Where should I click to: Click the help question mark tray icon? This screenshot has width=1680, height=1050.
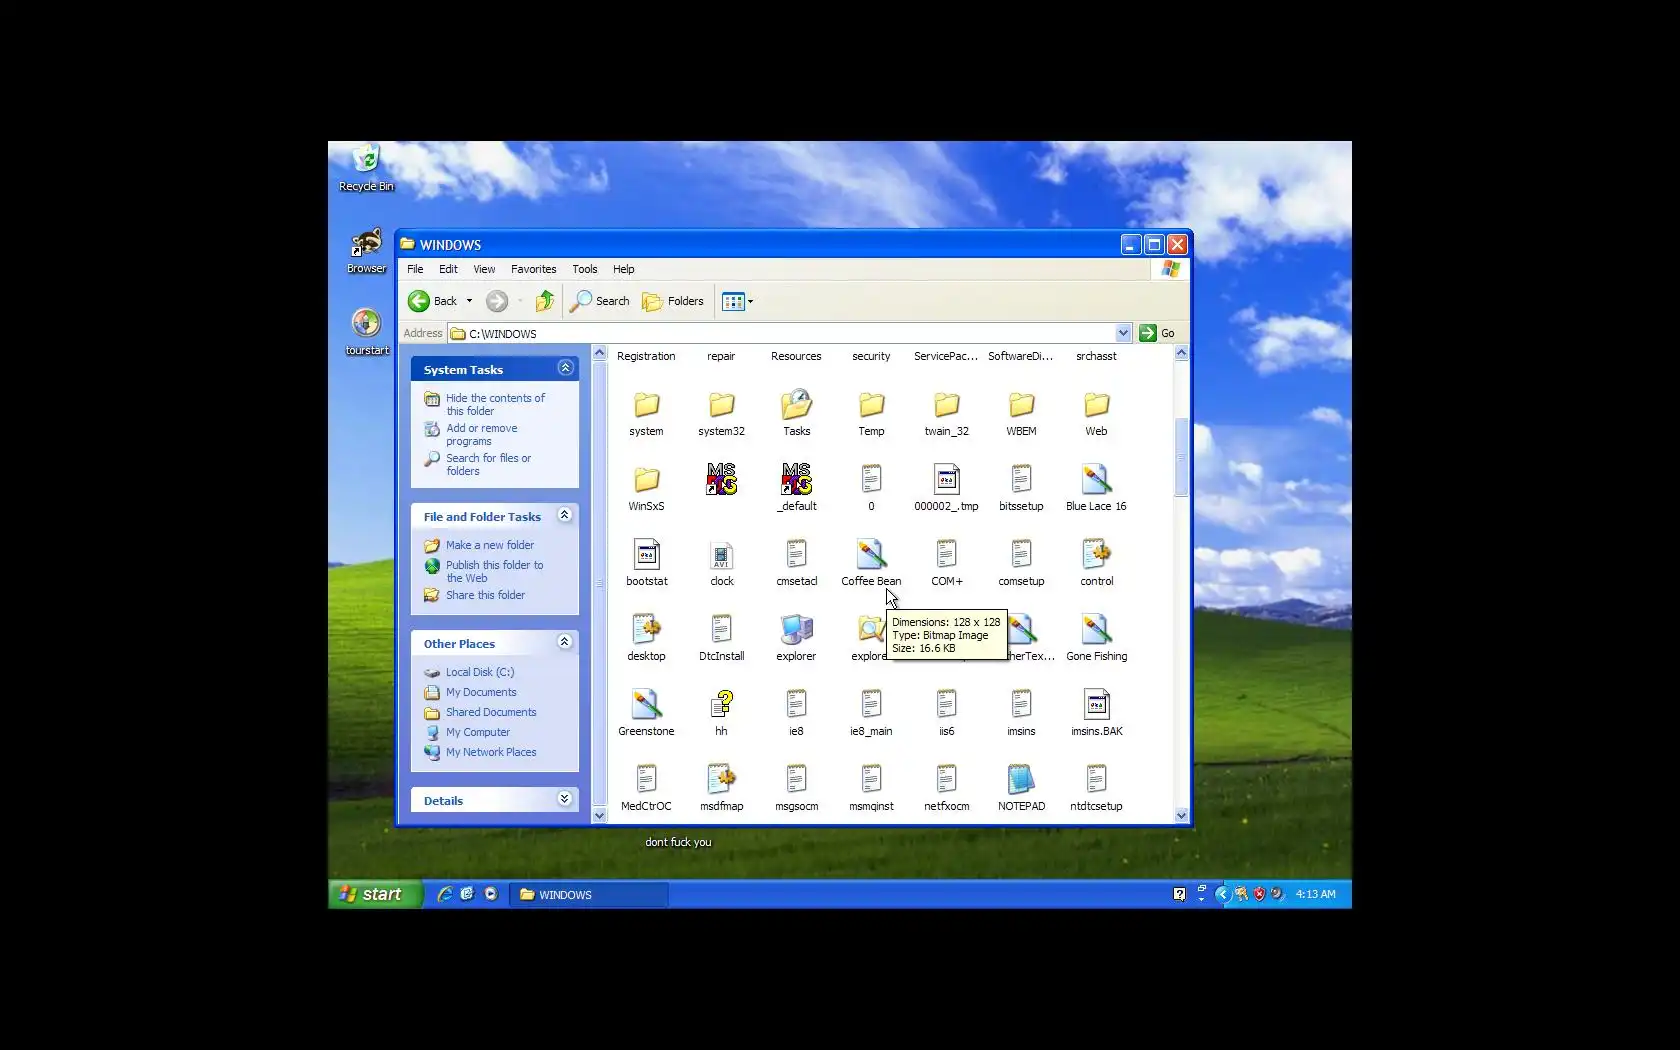[x=1179, y=894]
